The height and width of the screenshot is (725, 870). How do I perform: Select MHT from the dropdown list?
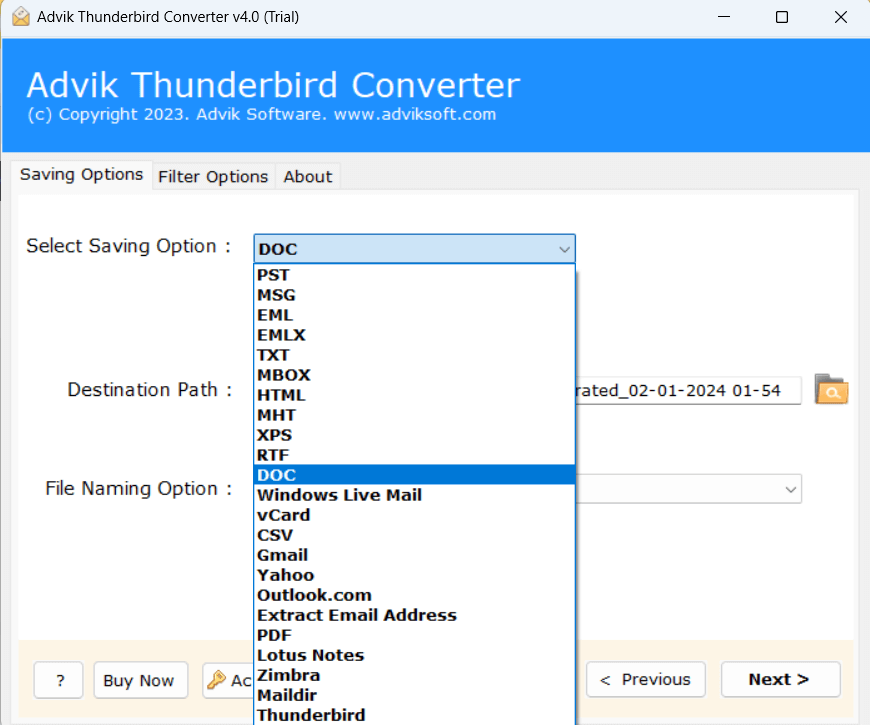click(x=414, y=415)
